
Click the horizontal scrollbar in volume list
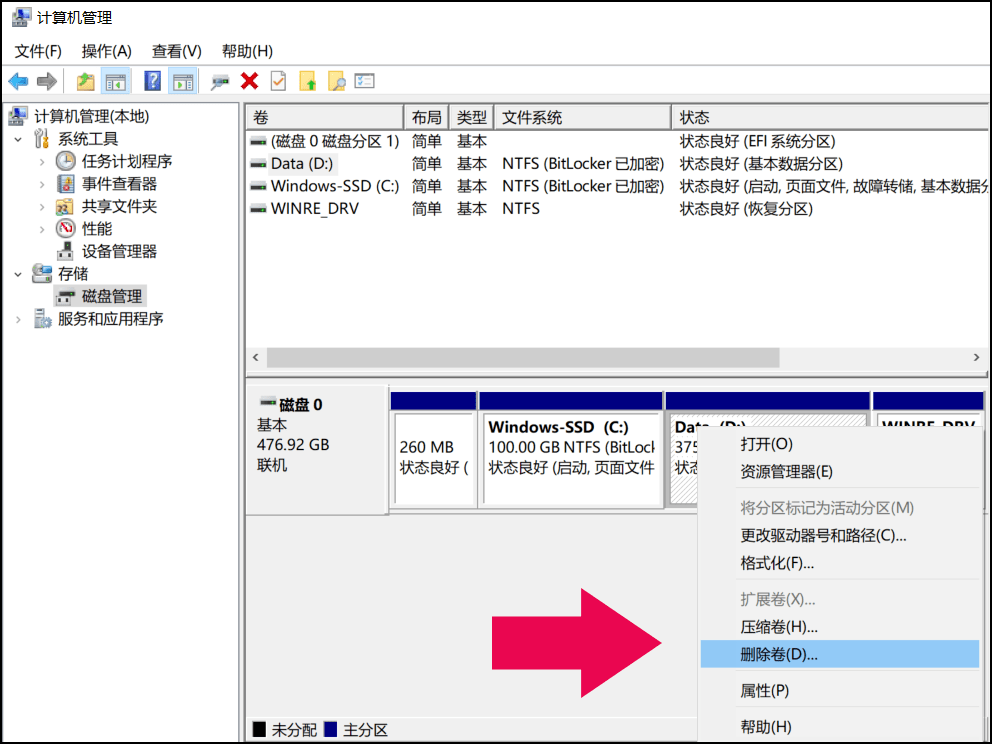coord(521,358)
